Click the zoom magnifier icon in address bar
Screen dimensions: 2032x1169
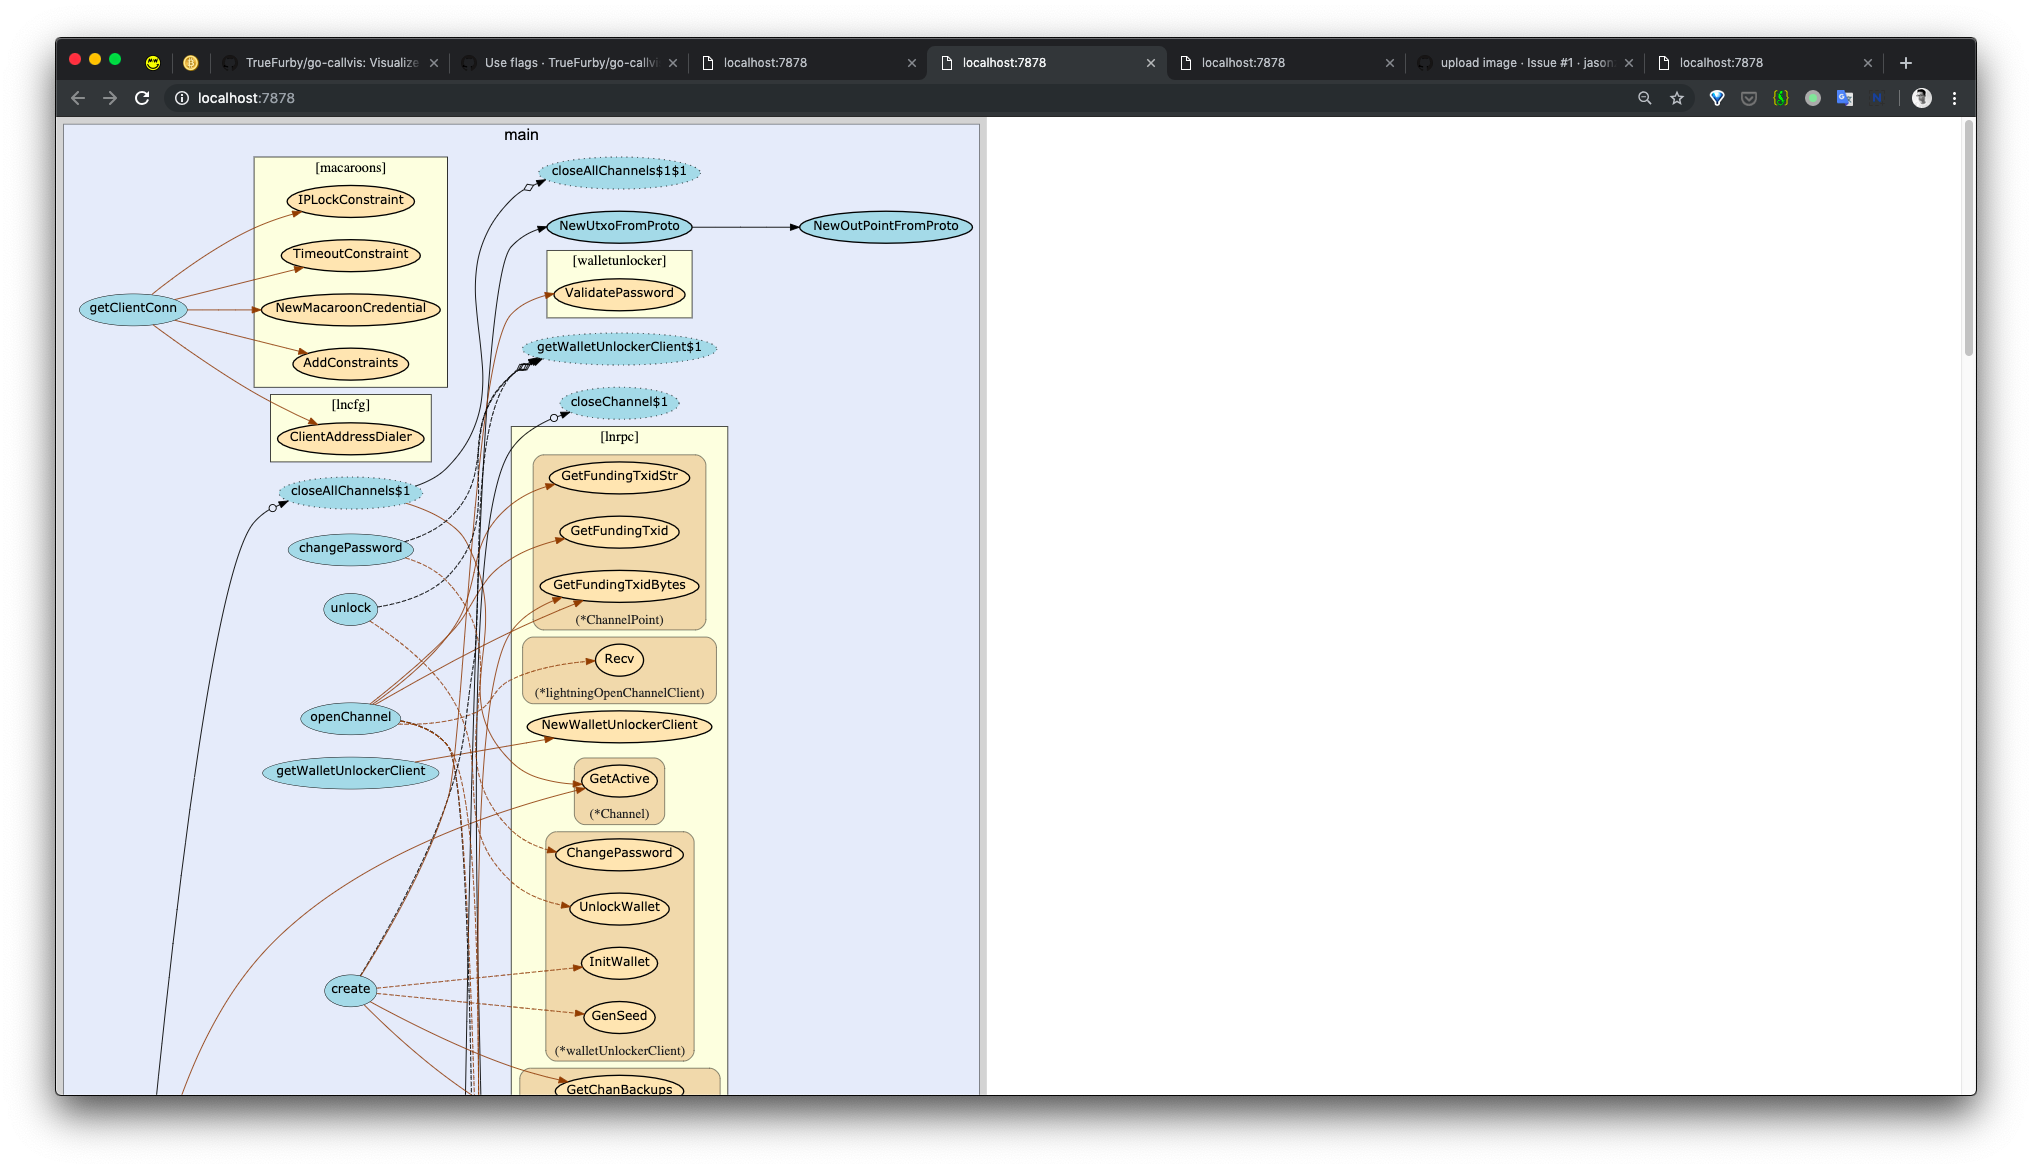(1644, 98)
